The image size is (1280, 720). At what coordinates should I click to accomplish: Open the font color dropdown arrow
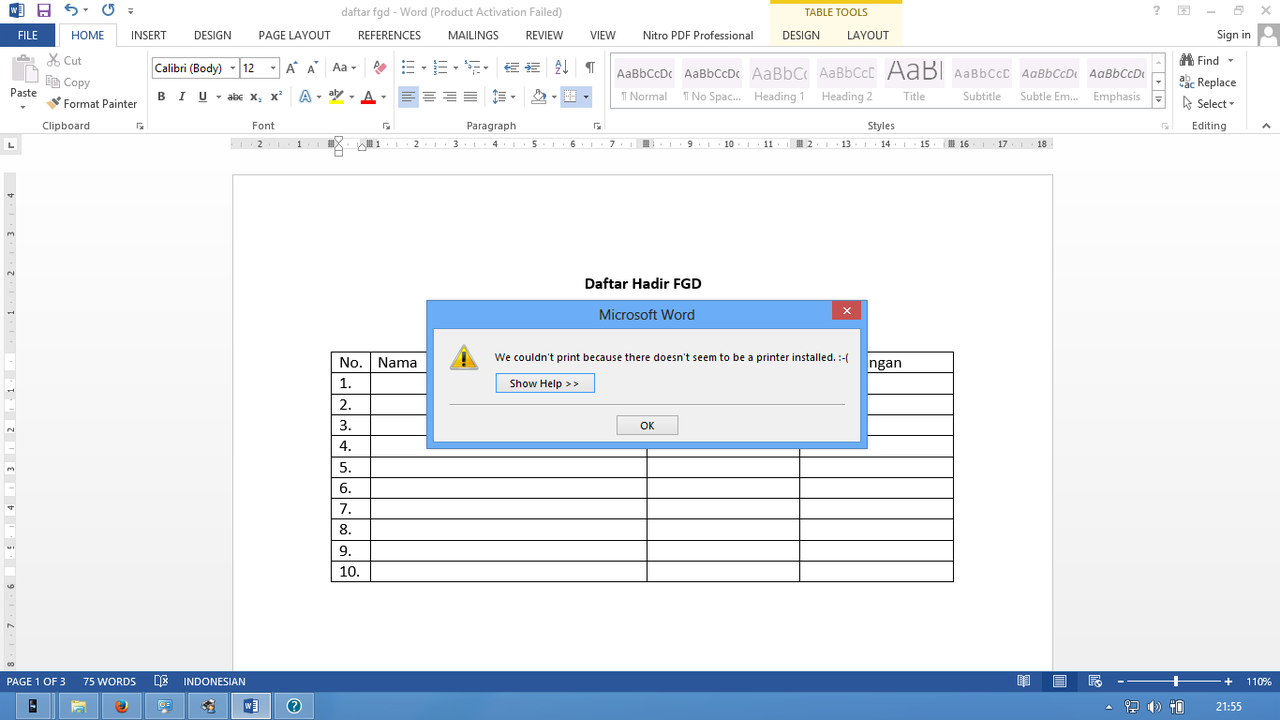click(x=384, y=97)
